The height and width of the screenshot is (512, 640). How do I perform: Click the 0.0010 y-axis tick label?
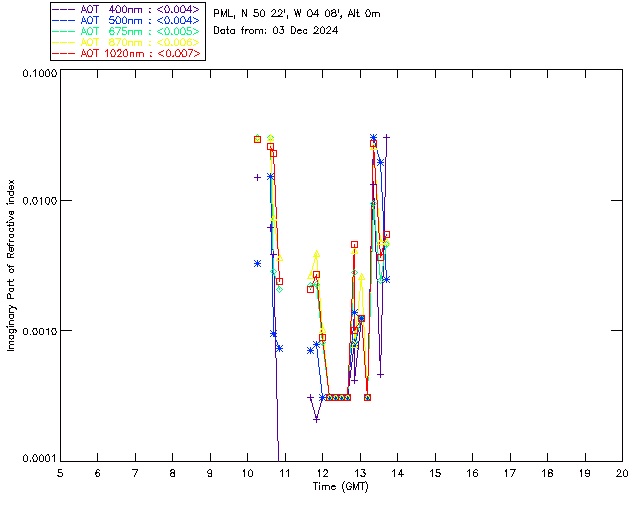point(39,331)
